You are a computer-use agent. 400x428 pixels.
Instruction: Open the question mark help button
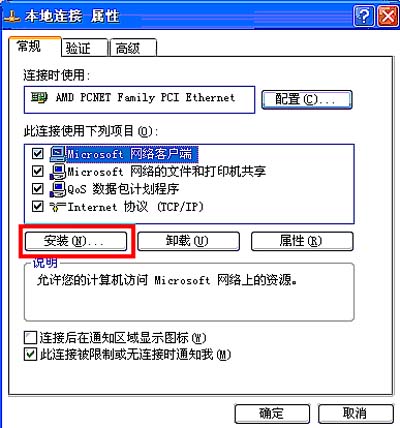tap(363, 16)
